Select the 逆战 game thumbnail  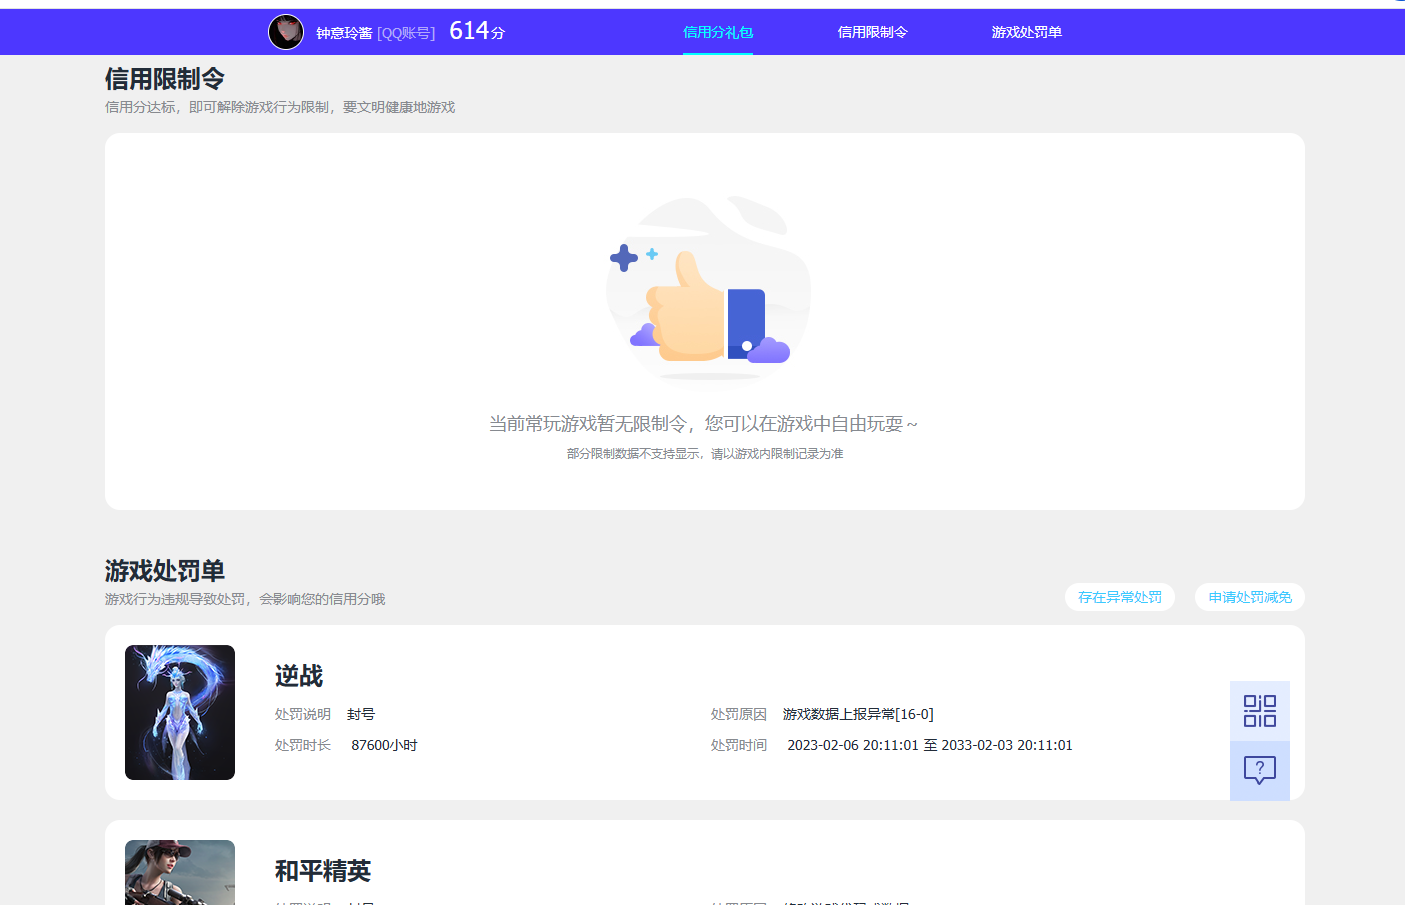(180, 712)
